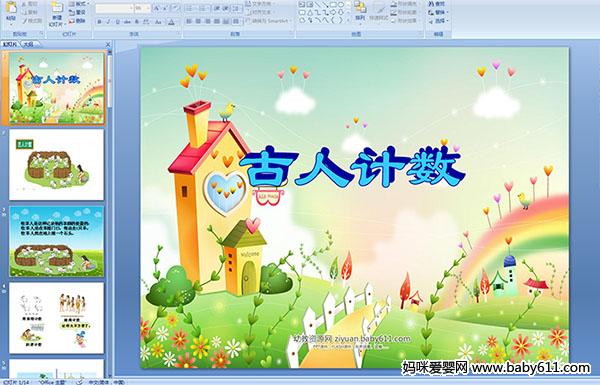Screen dimensions: 600x385
Task: Open the font name dropdown
Action: tap(131, 8)
